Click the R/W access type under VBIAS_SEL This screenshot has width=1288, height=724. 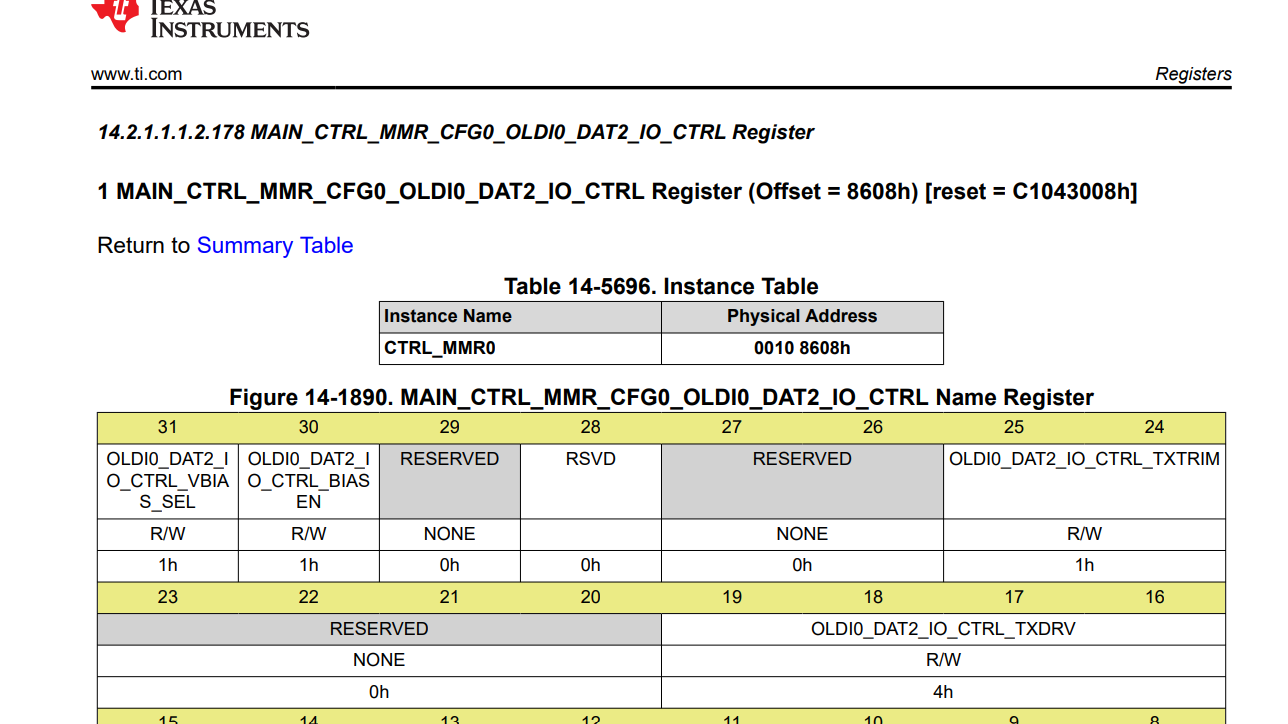point(168,534)
